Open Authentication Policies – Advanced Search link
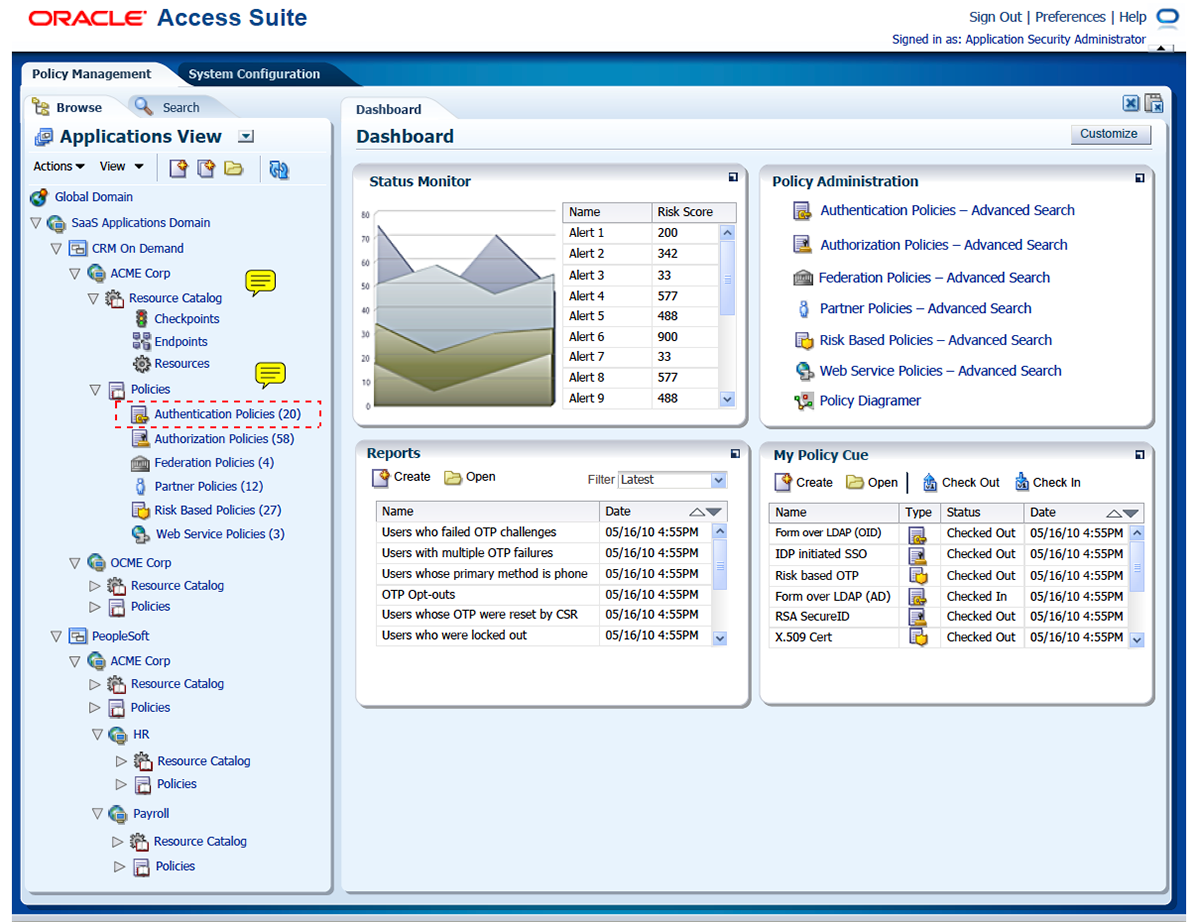1200x922 pixels. click(x=947, y=211)
